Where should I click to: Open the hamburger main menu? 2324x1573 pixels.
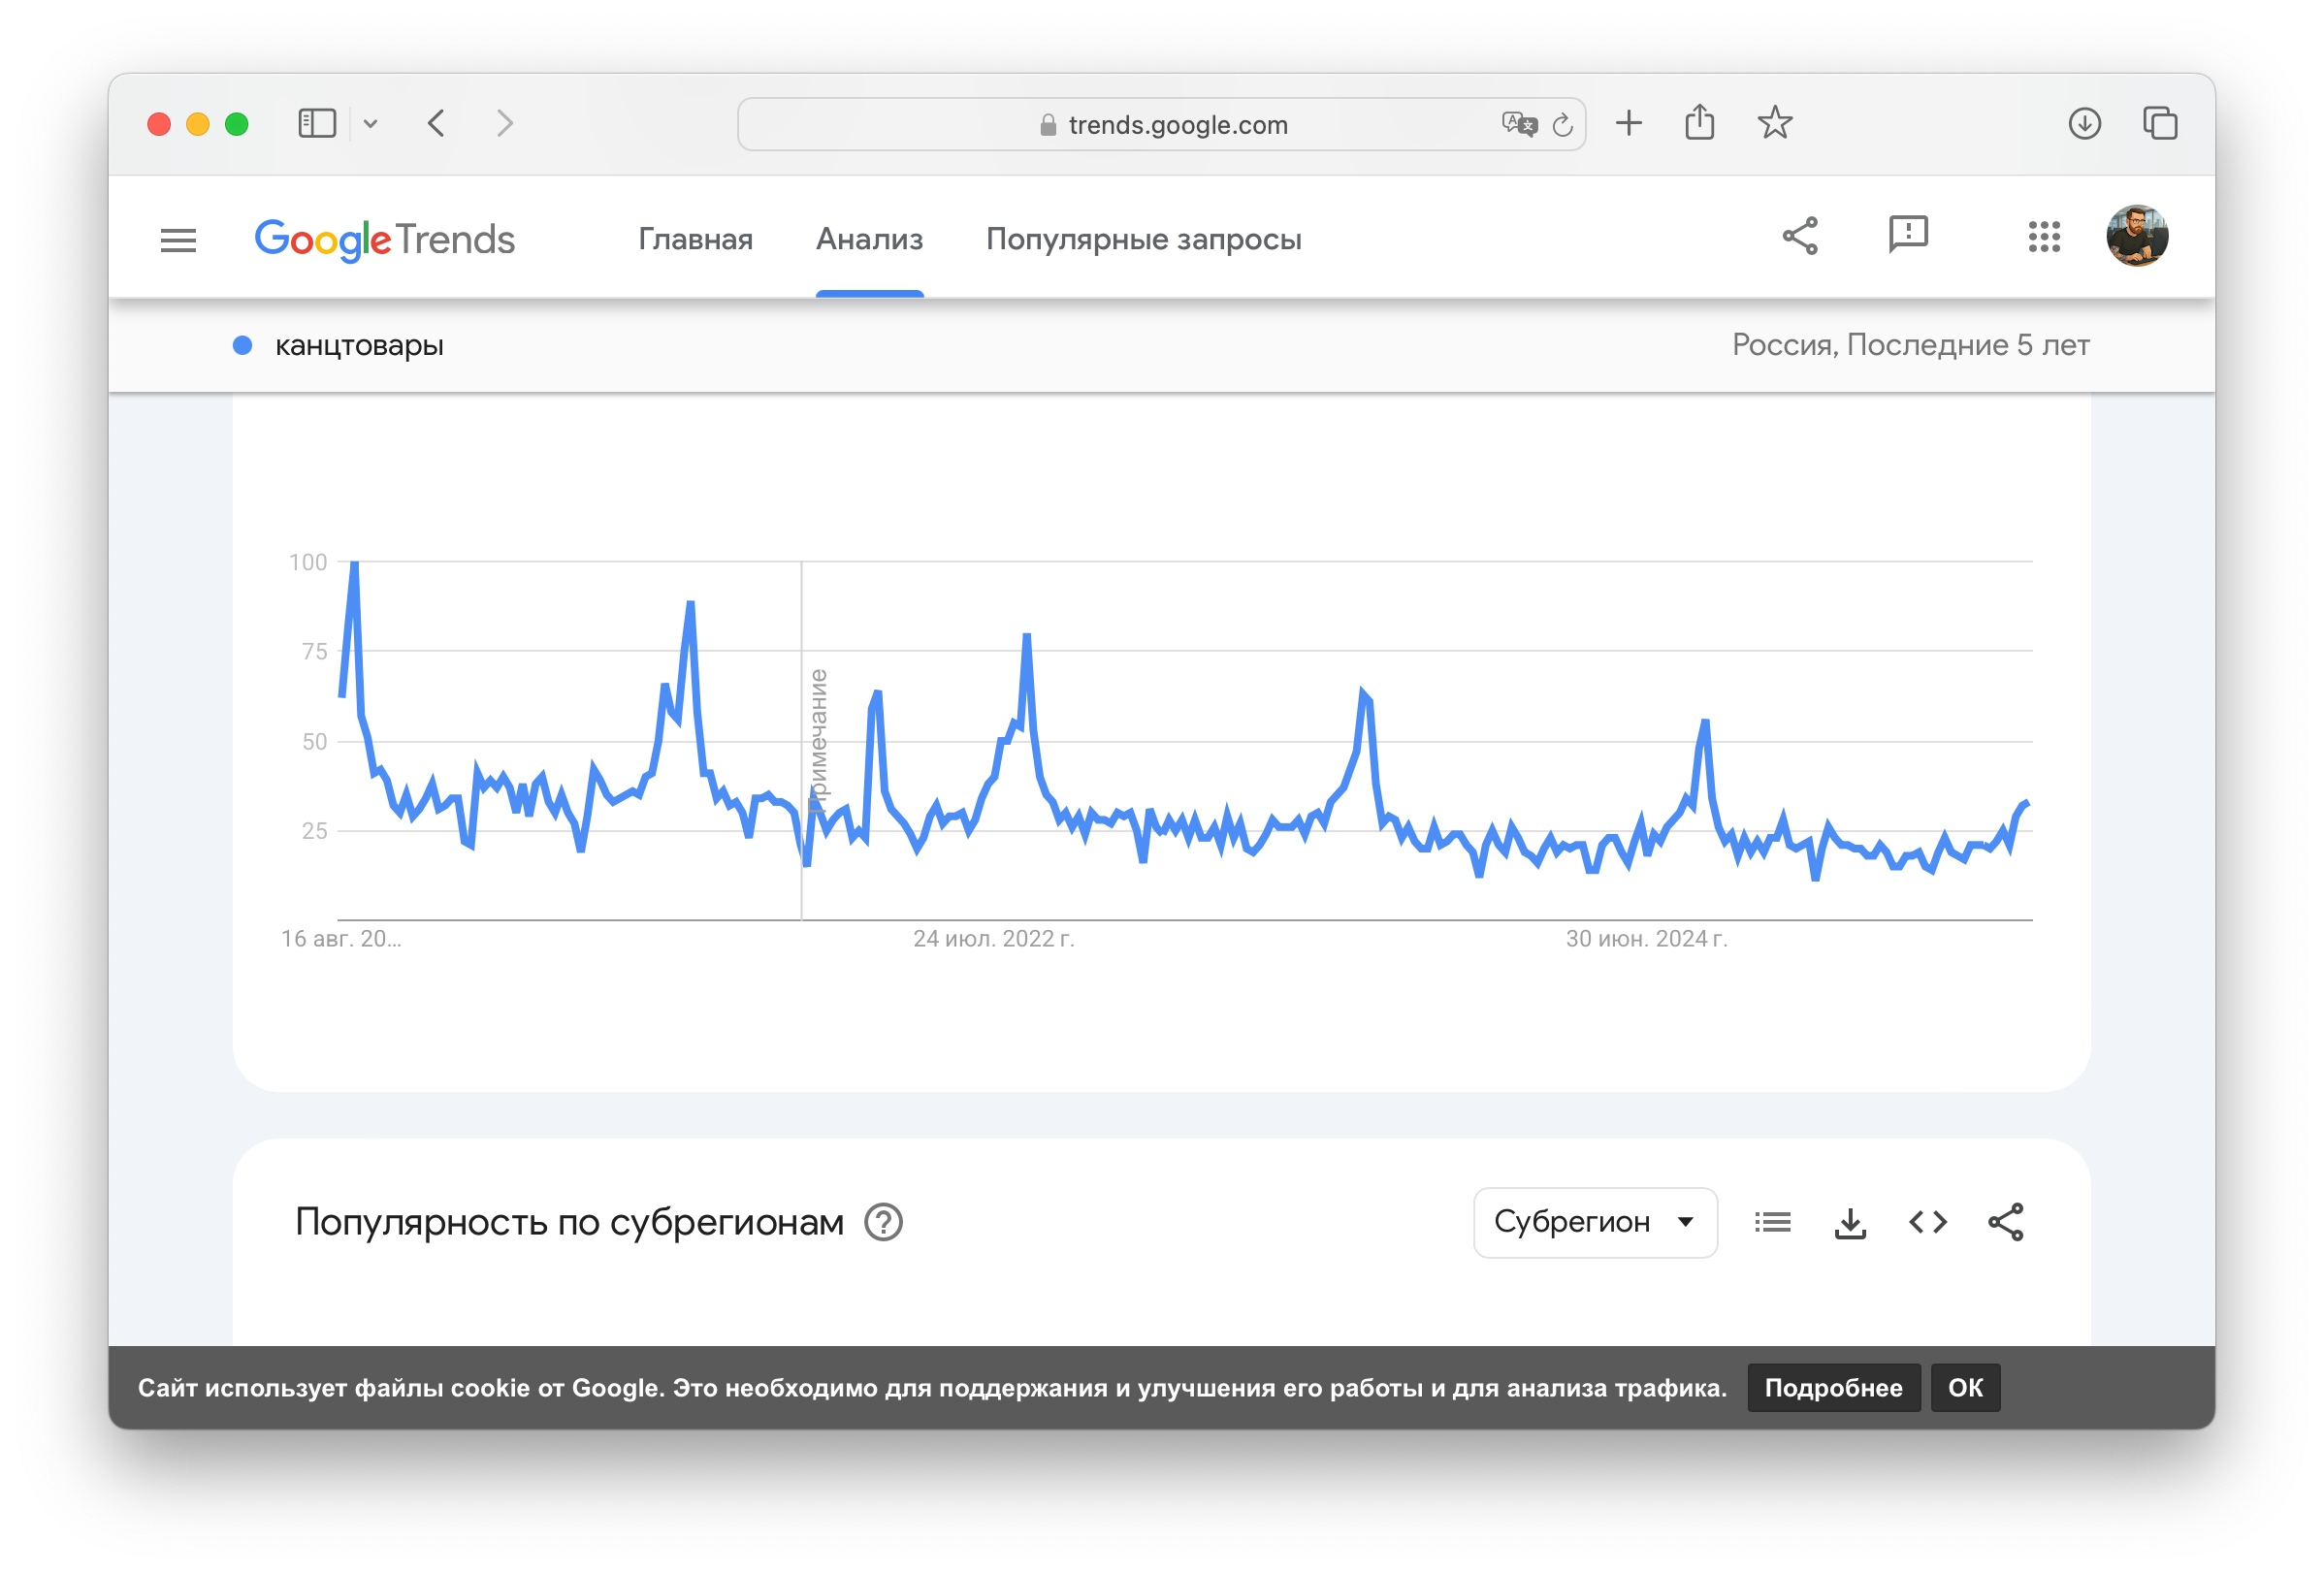pyautogui.click(x=178, y=240)
